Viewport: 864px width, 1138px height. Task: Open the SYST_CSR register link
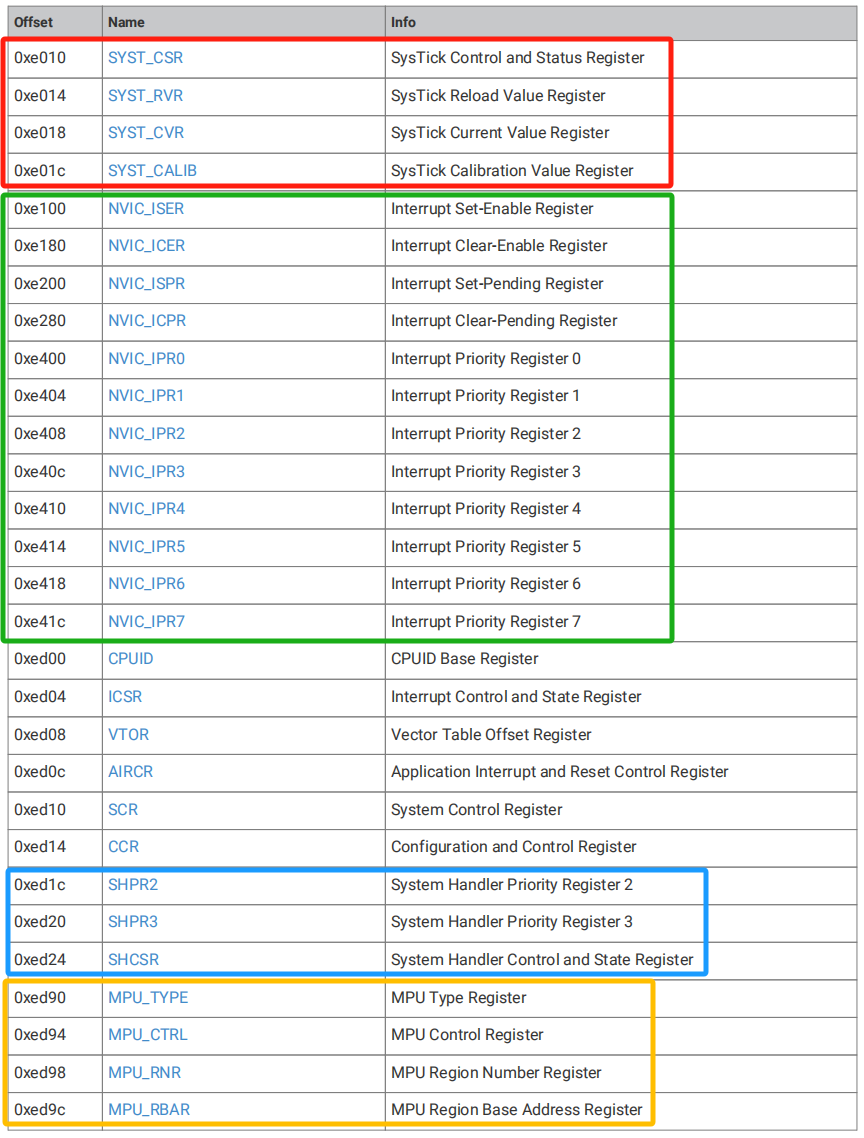point(145,58)
